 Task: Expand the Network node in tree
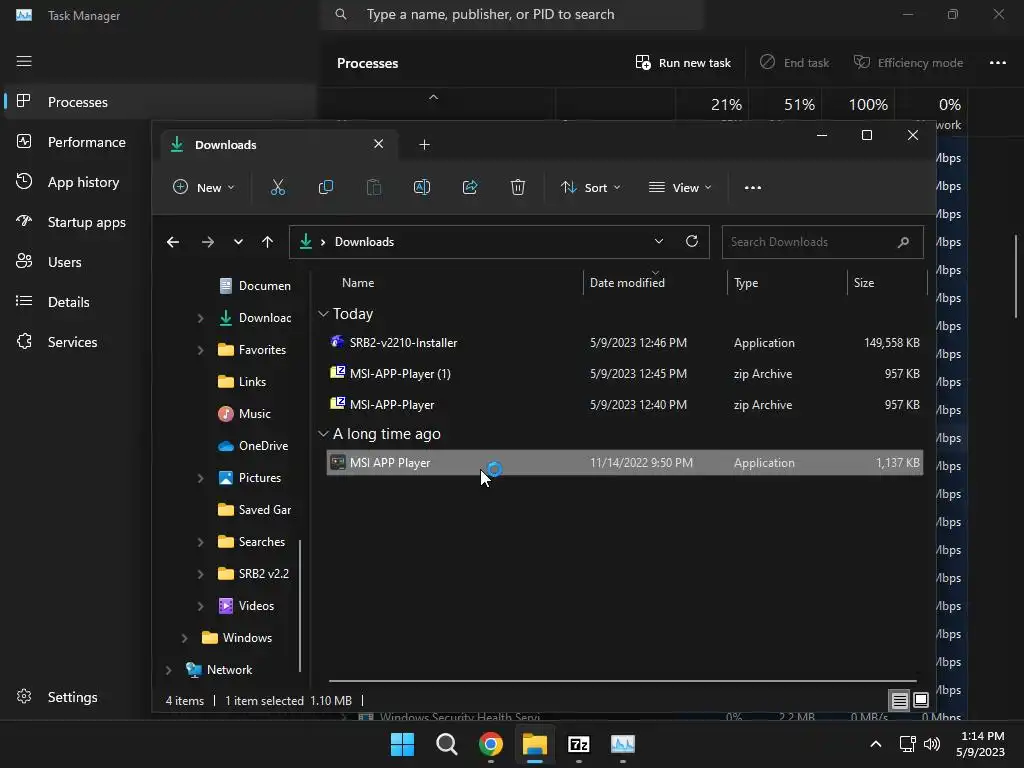[x=168, y=670]
